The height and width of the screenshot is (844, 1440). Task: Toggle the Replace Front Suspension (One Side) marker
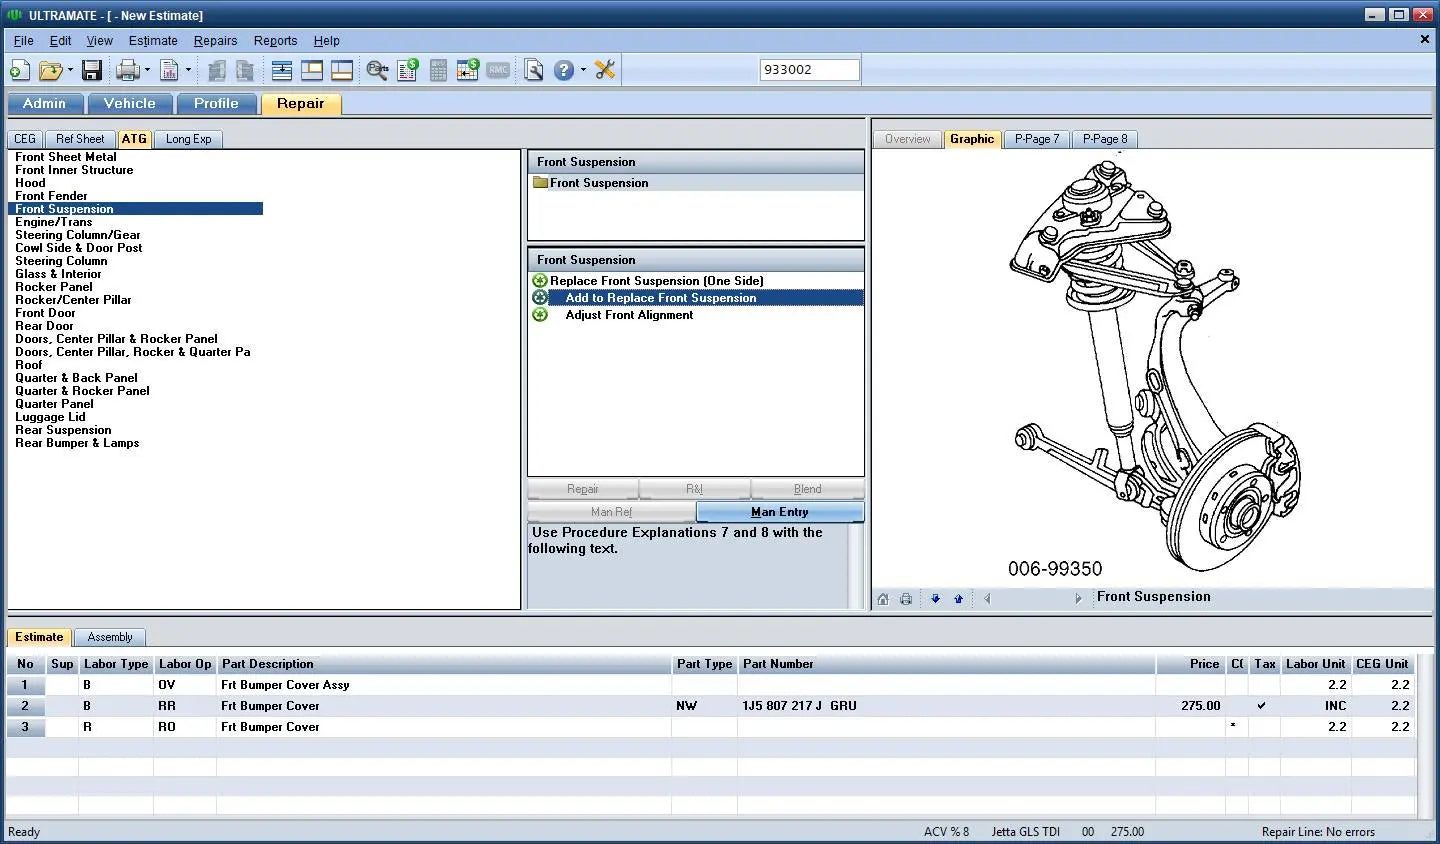[x=540, y=281]
